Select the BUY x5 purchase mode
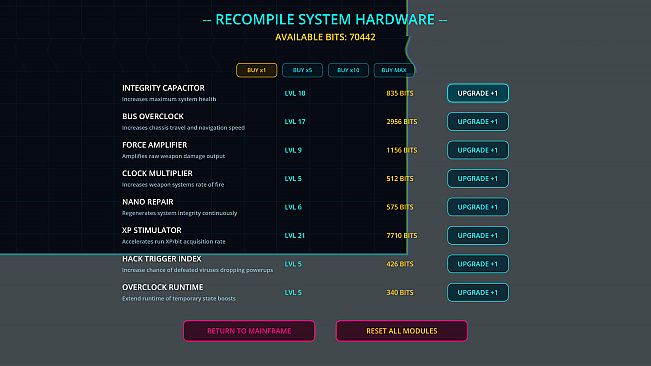This screenshot has height=366, width=651. pyautogui.click(x=302, y=70)
